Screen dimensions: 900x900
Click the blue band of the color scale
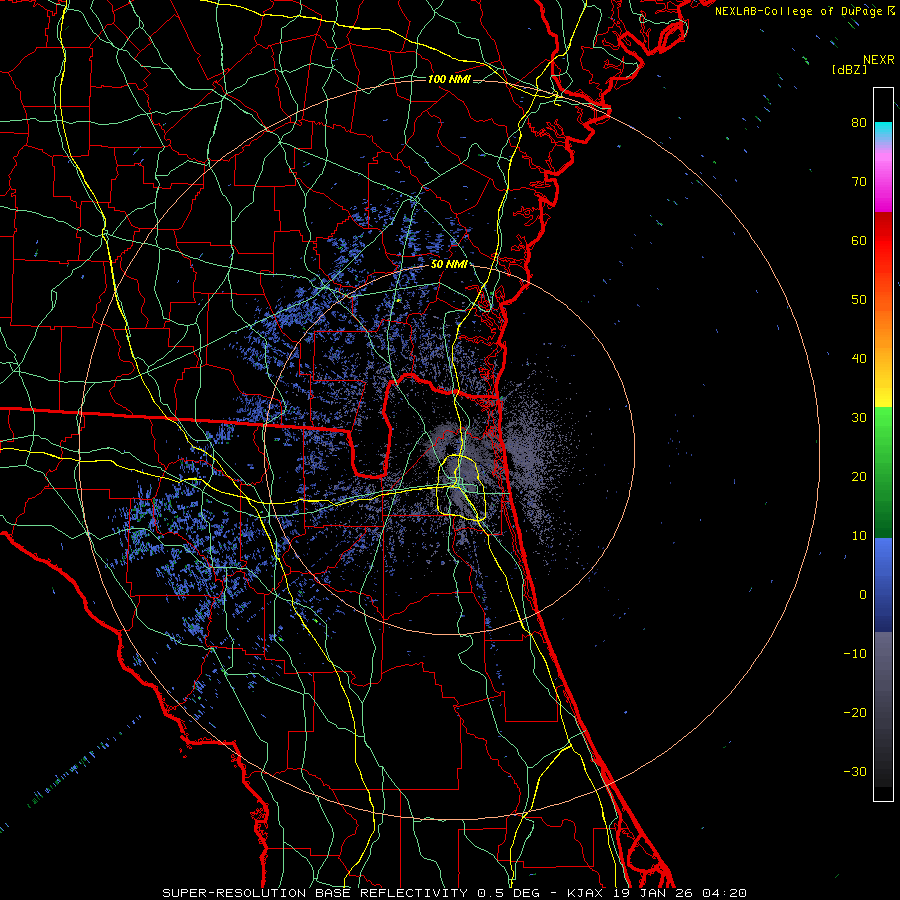coord(883,584)
